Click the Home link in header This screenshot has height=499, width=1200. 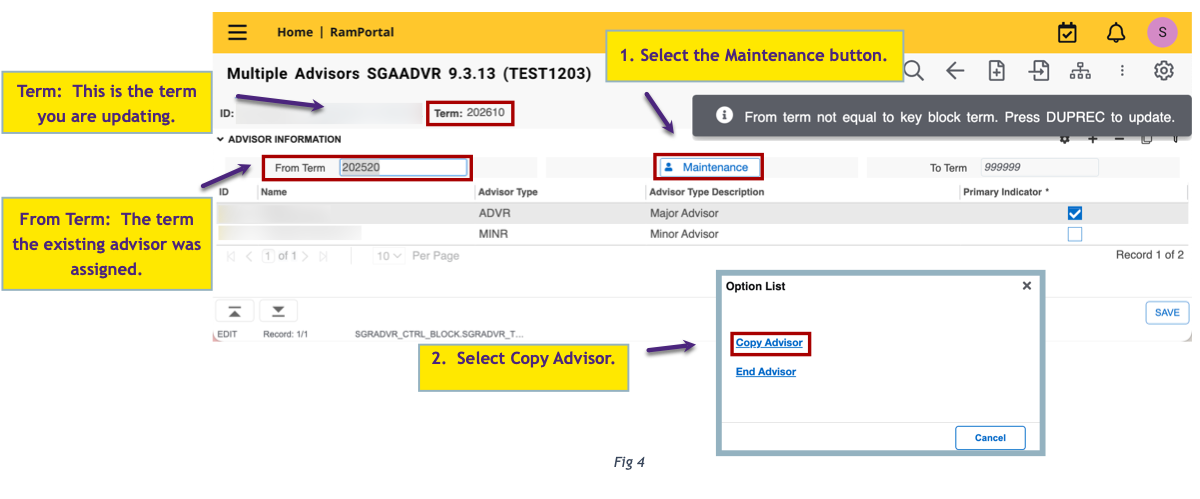(x=294, y=32)
